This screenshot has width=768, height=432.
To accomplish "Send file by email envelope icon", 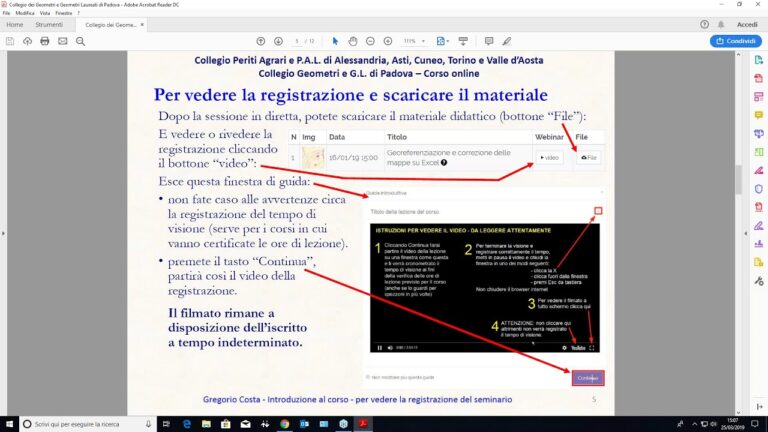I will (63, 41).
